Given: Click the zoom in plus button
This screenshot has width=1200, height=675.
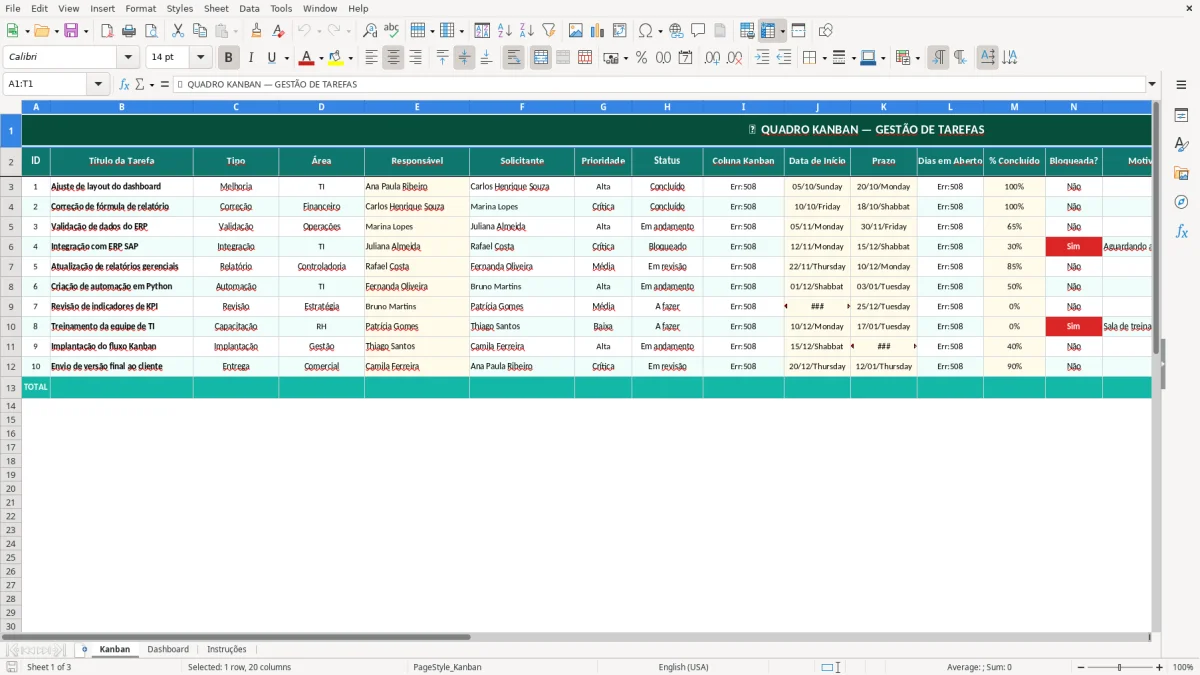Looking at the screenshot, I should [x=1160, y=667].
